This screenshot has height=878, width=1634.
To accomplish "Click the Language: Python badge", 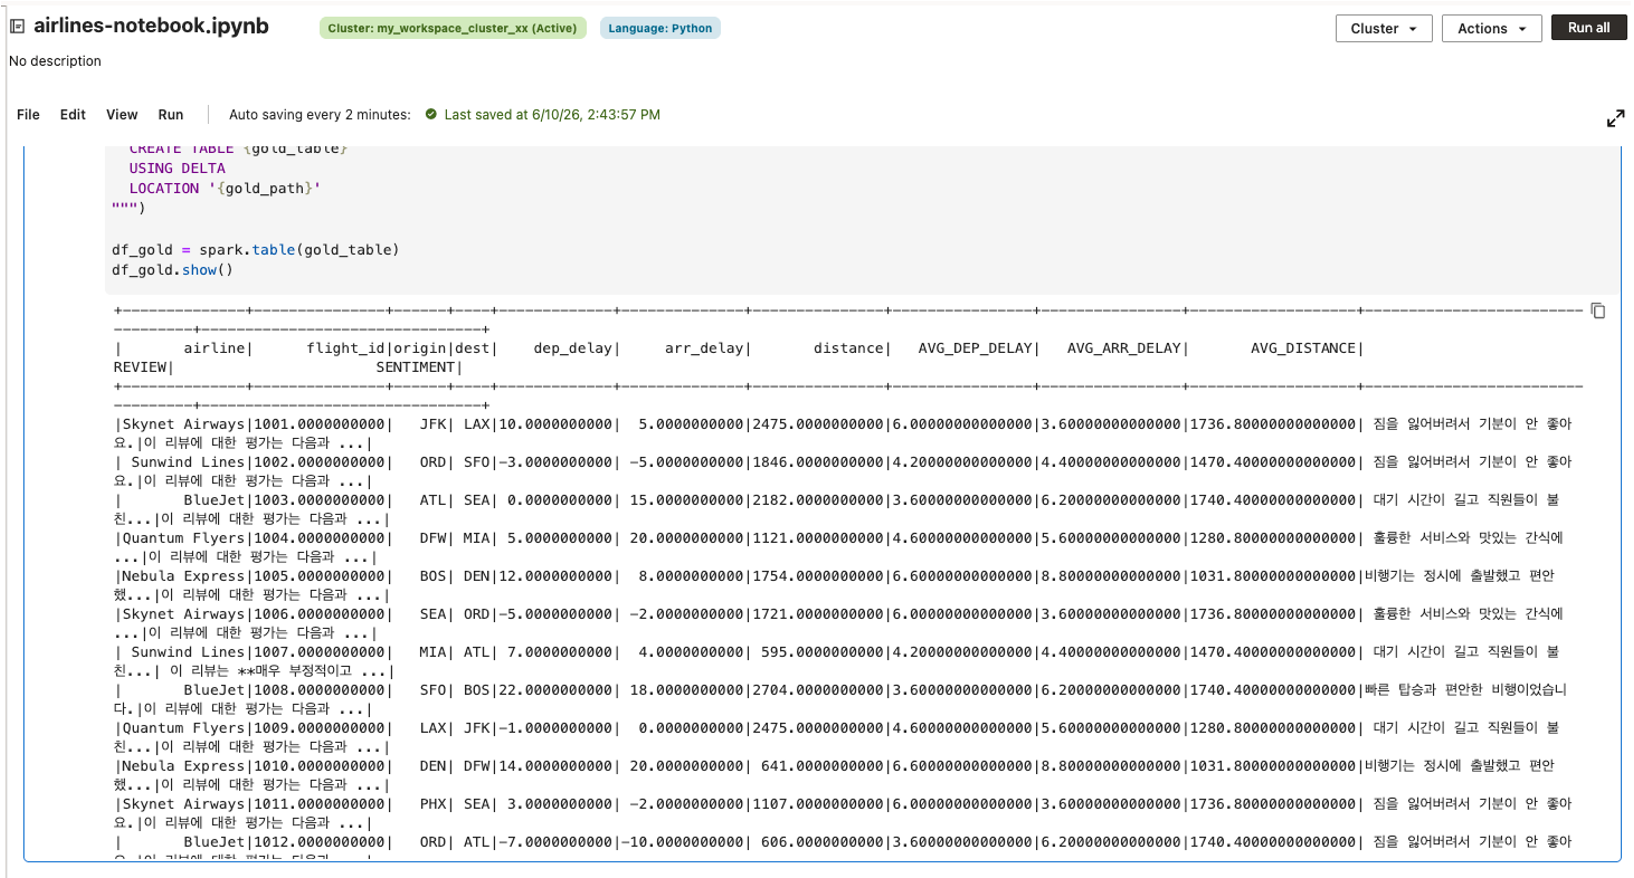I will click(660, 28).
